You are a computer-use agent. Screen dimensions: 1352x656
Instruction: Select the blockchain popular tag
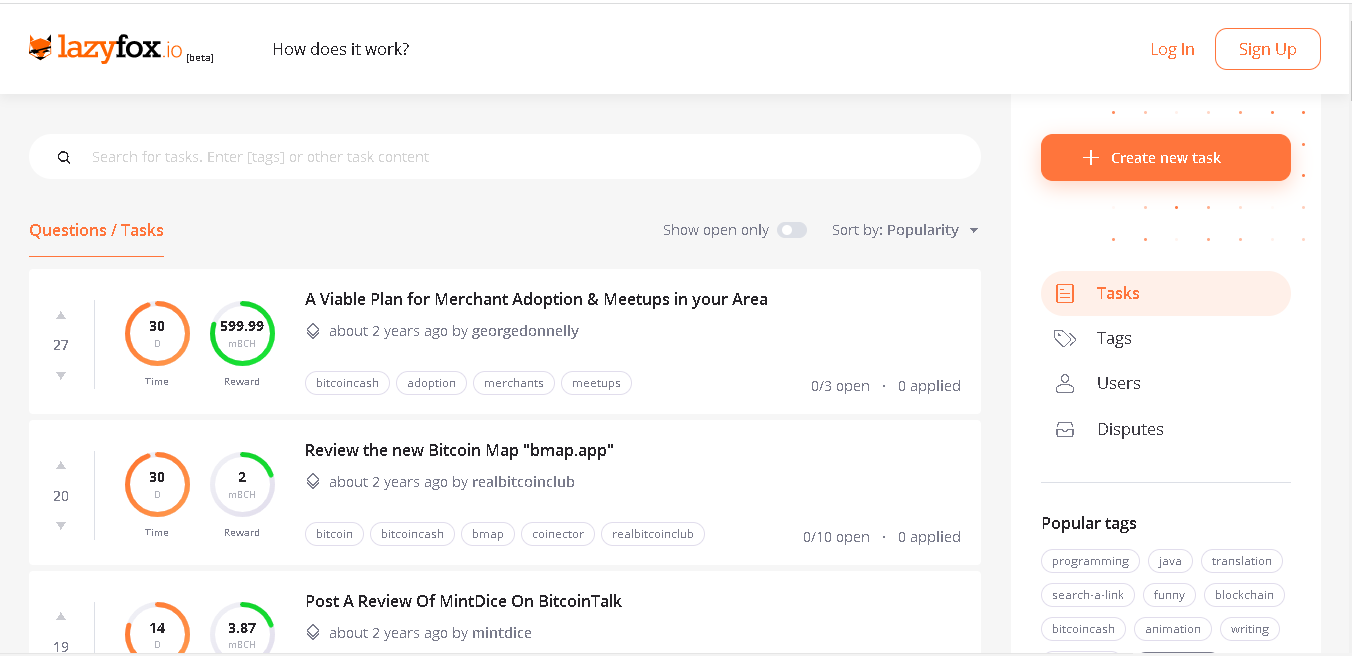[1244, 595]
